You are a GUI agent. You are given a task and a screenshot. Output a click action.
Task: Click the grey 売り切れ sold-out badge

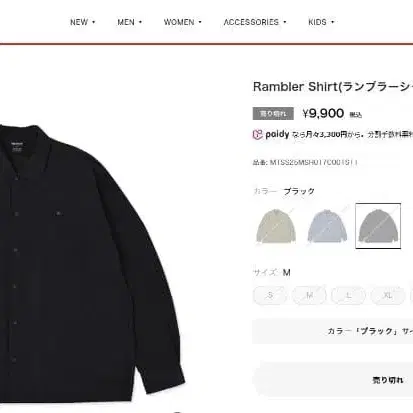point(273,114)
